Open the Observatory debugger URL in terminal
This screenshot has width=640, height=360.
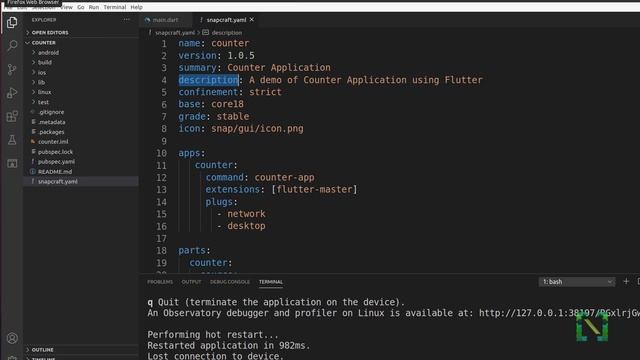coord(559,313)
